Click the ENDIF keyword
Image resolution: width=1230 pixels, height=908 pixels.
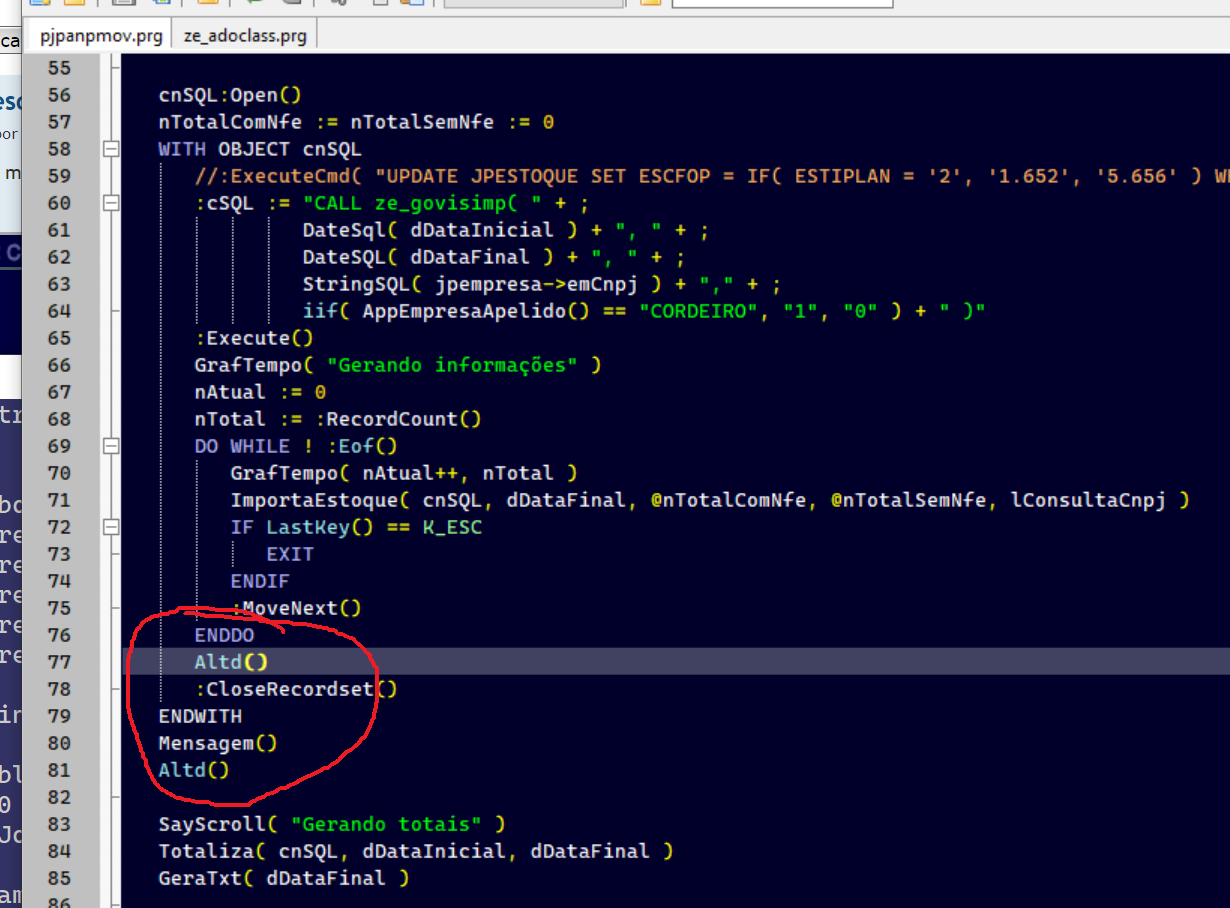pos(260,581)
